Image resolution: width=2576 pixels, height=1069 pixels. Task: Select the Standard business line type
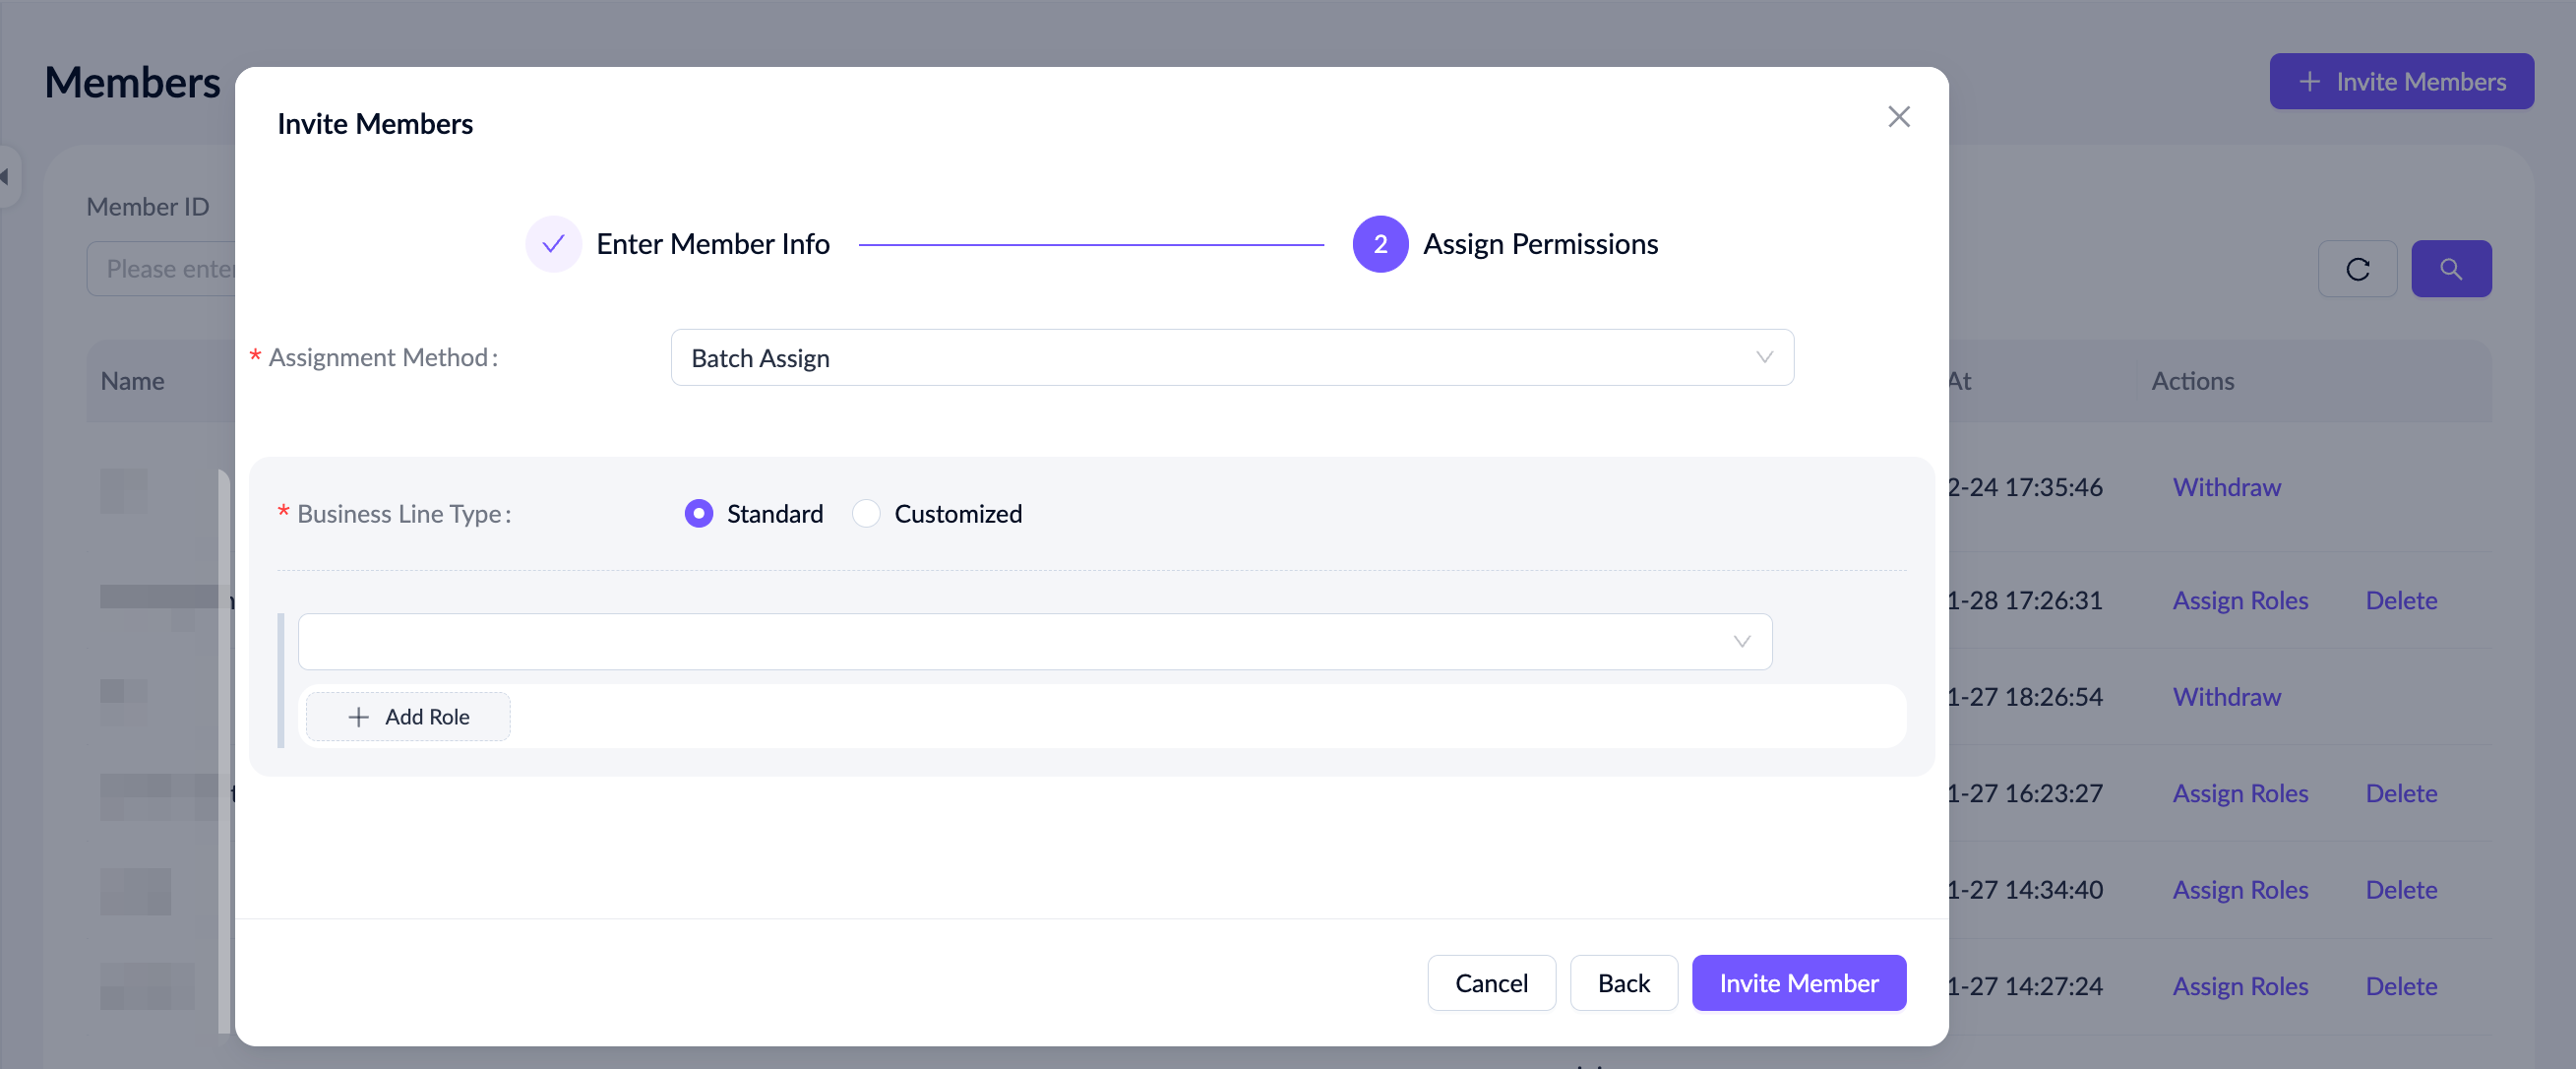[x=699, y=513]
